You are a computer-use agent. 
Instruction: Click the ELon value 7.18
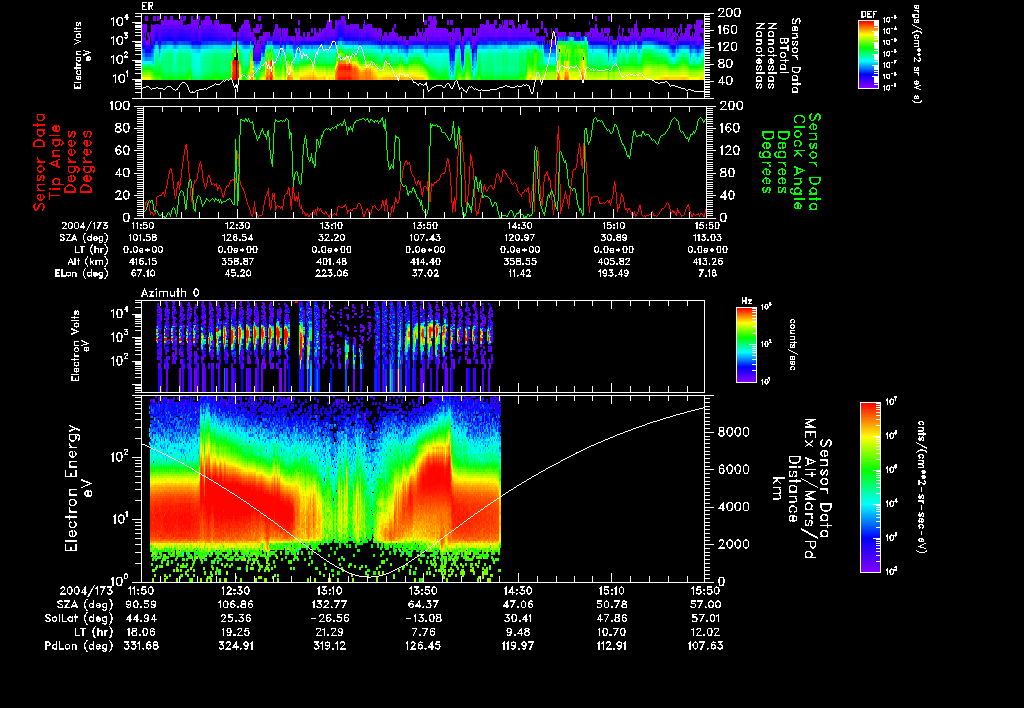(x=707, y=273)
